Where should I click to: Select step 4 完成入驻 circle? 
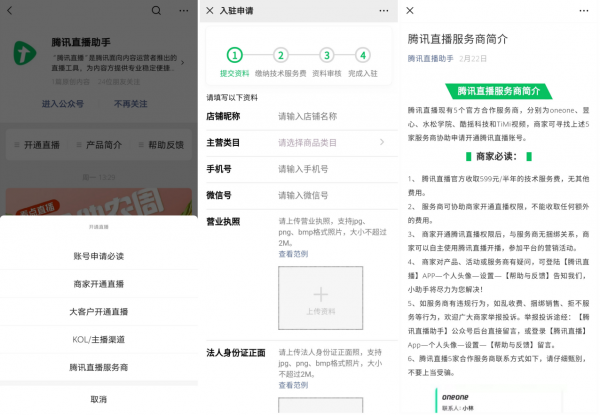(x=363, y=55)
